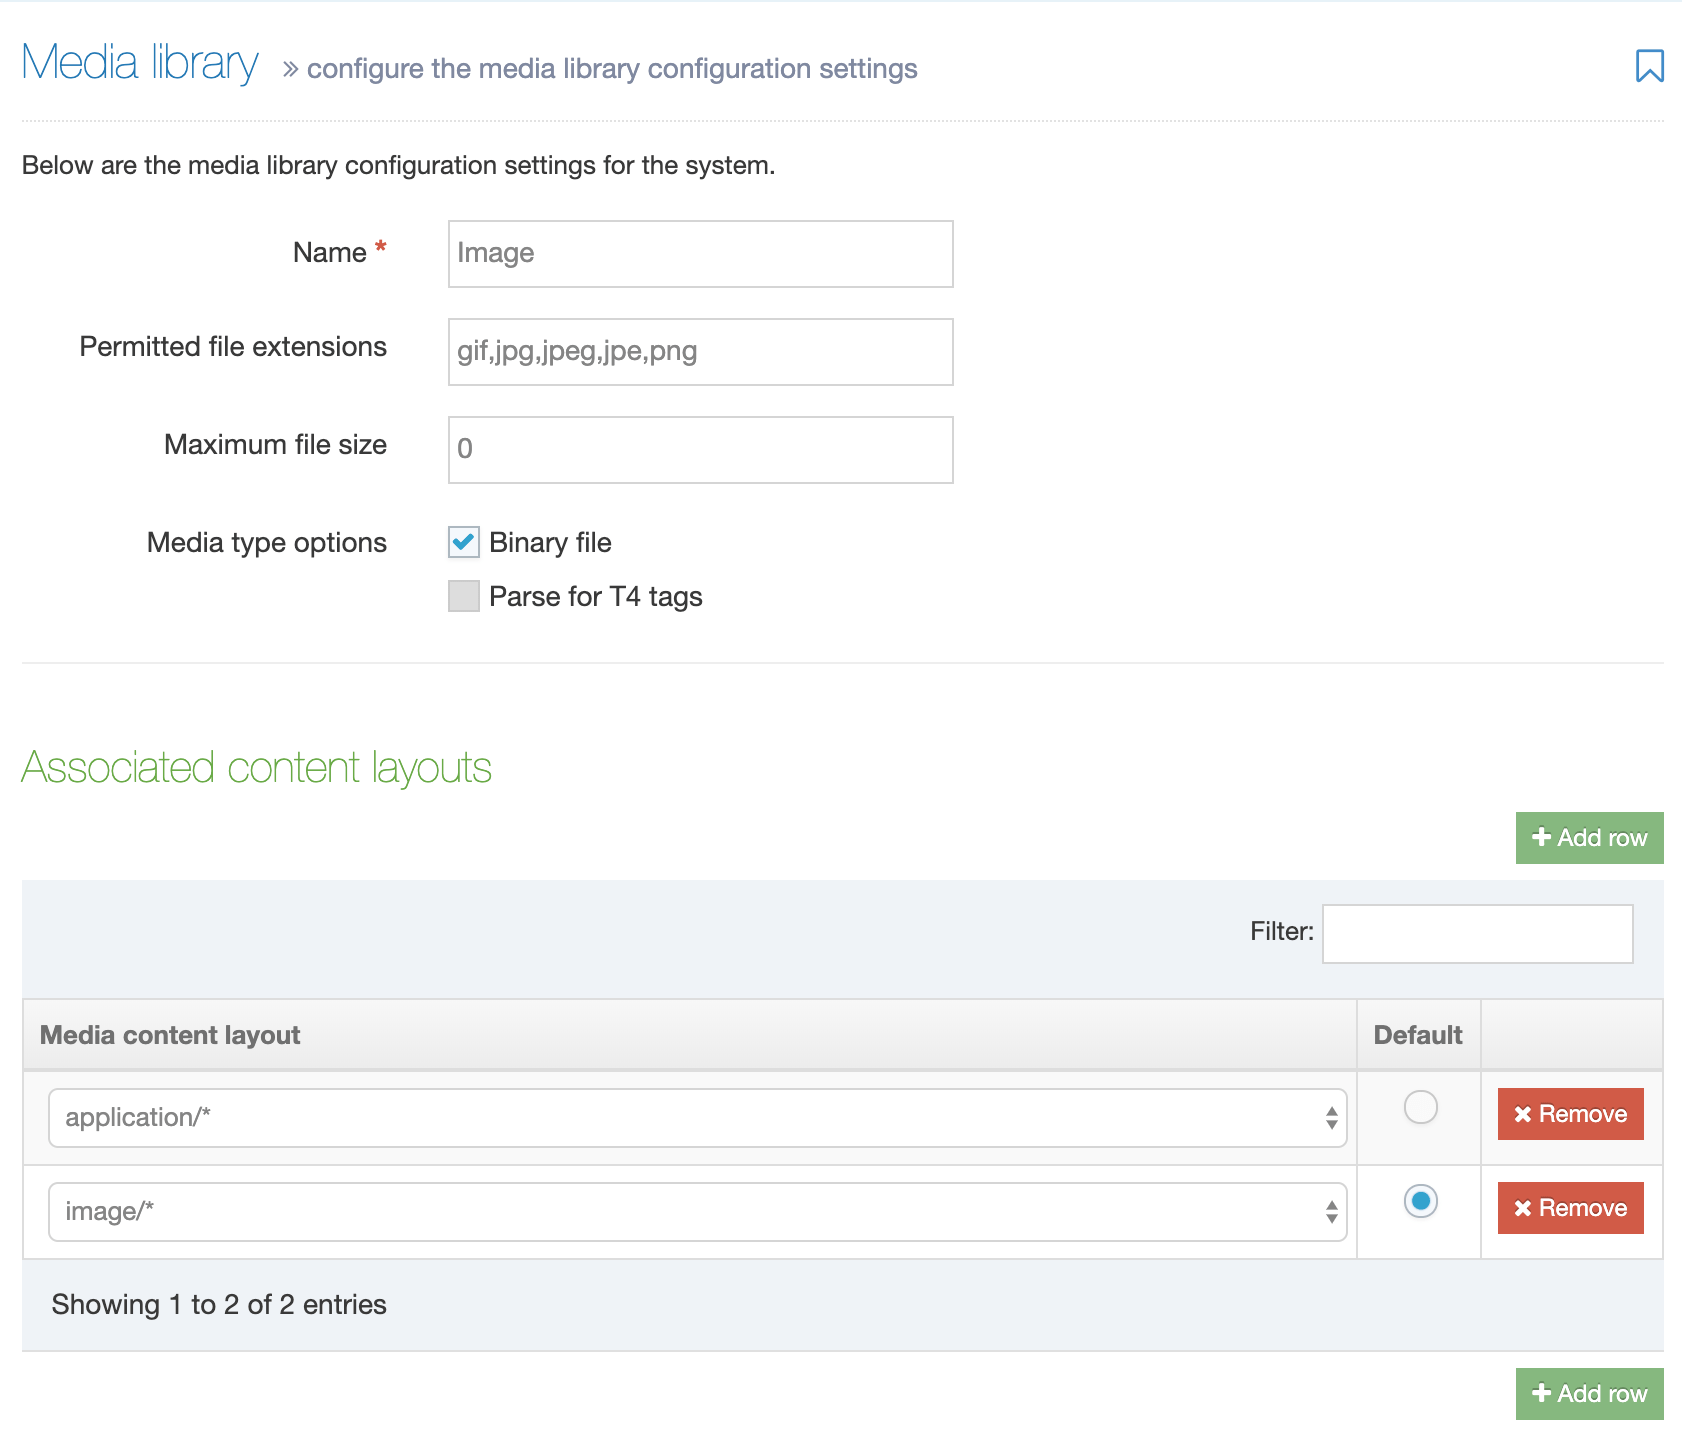This screenshot has height=1434, width=1682.
Task: Click the bottom Add row plus button
Action: click(1589, 1393)
